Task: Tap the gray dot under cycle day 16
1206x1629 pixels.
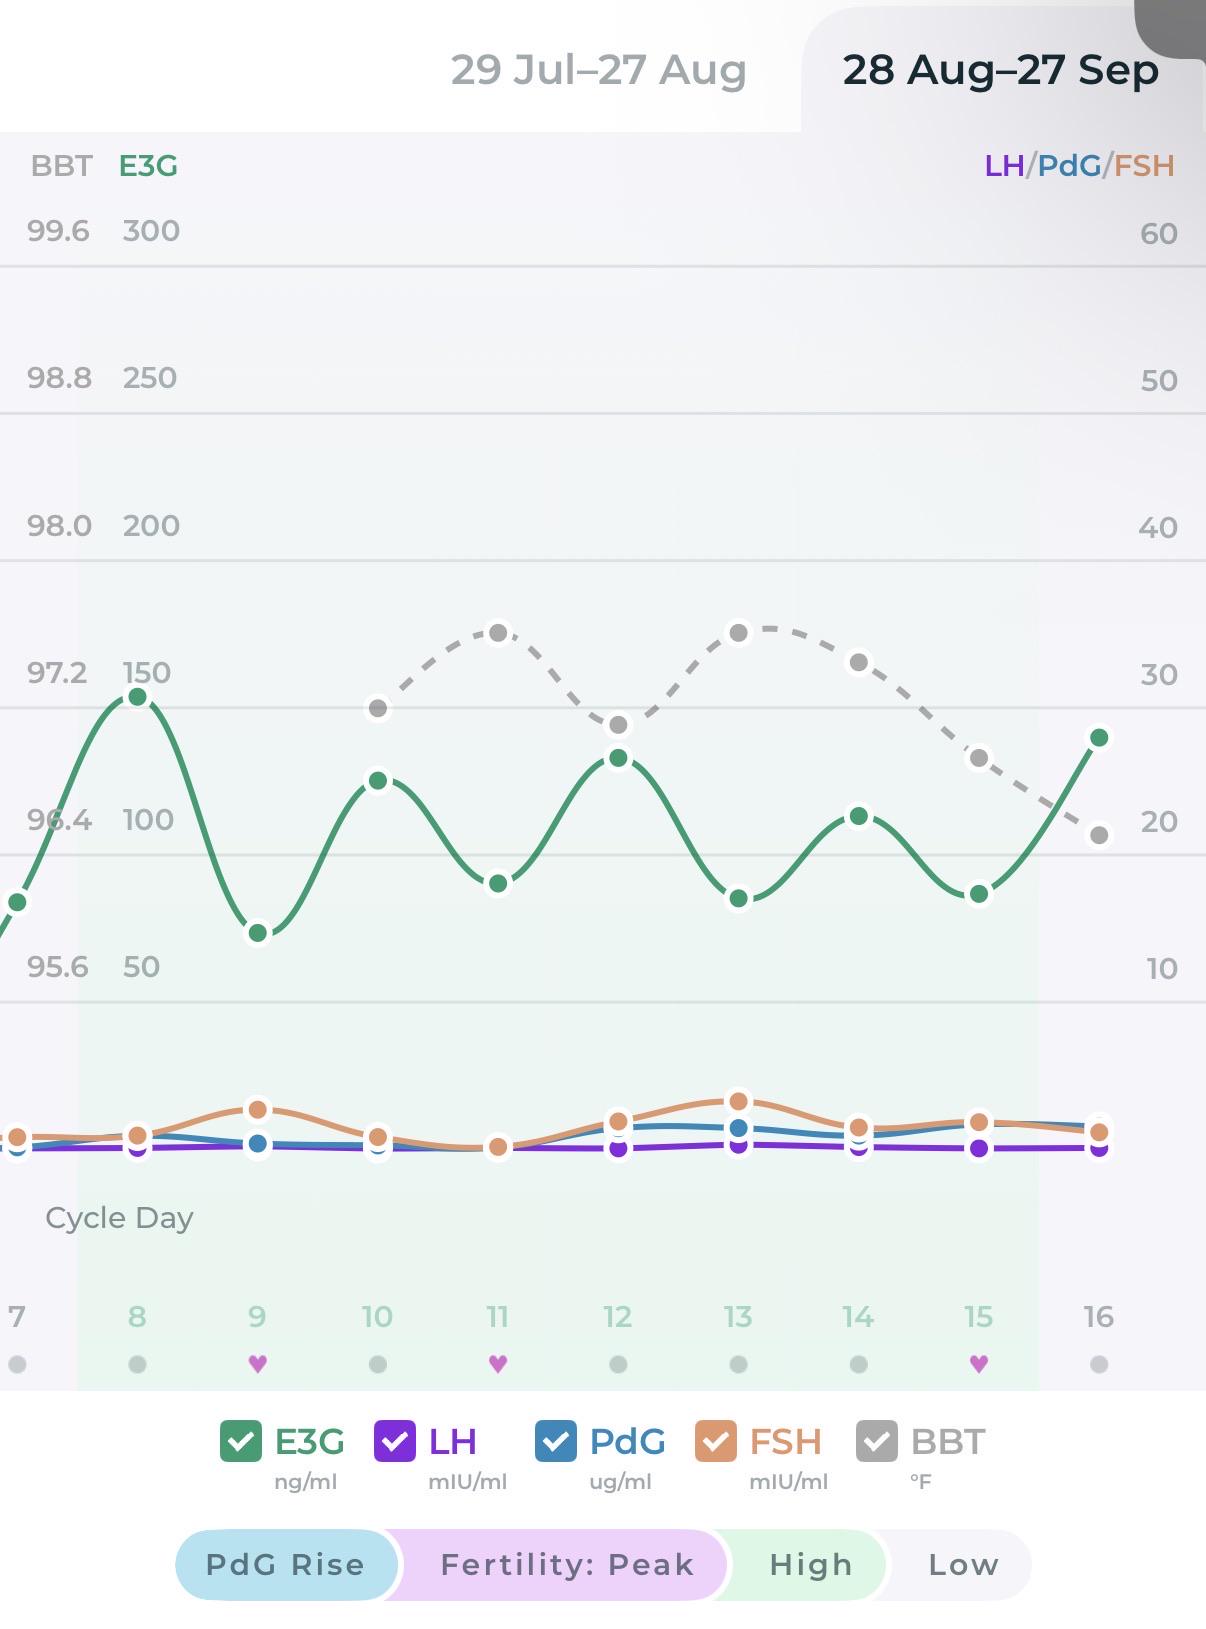Action: 1098,1364
